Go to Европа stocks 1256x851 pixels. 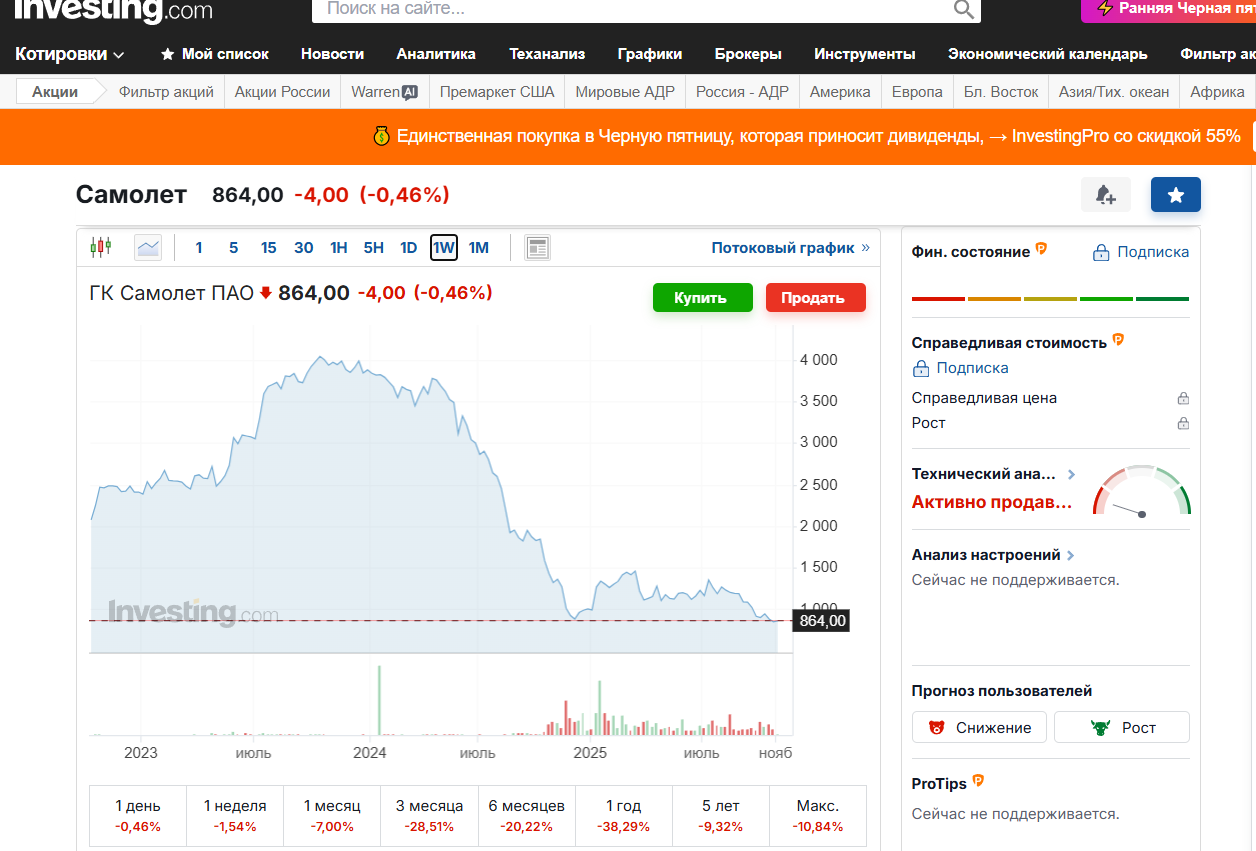coord(917,92)
